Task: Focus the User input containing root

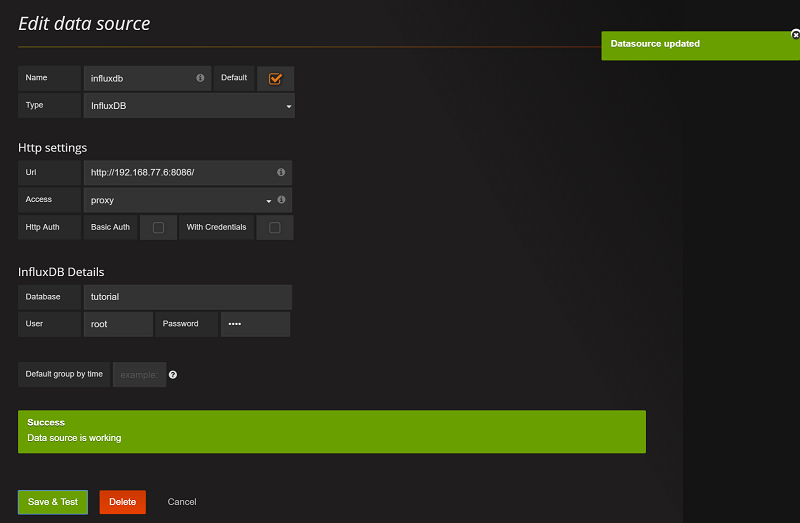Action: 118,324
